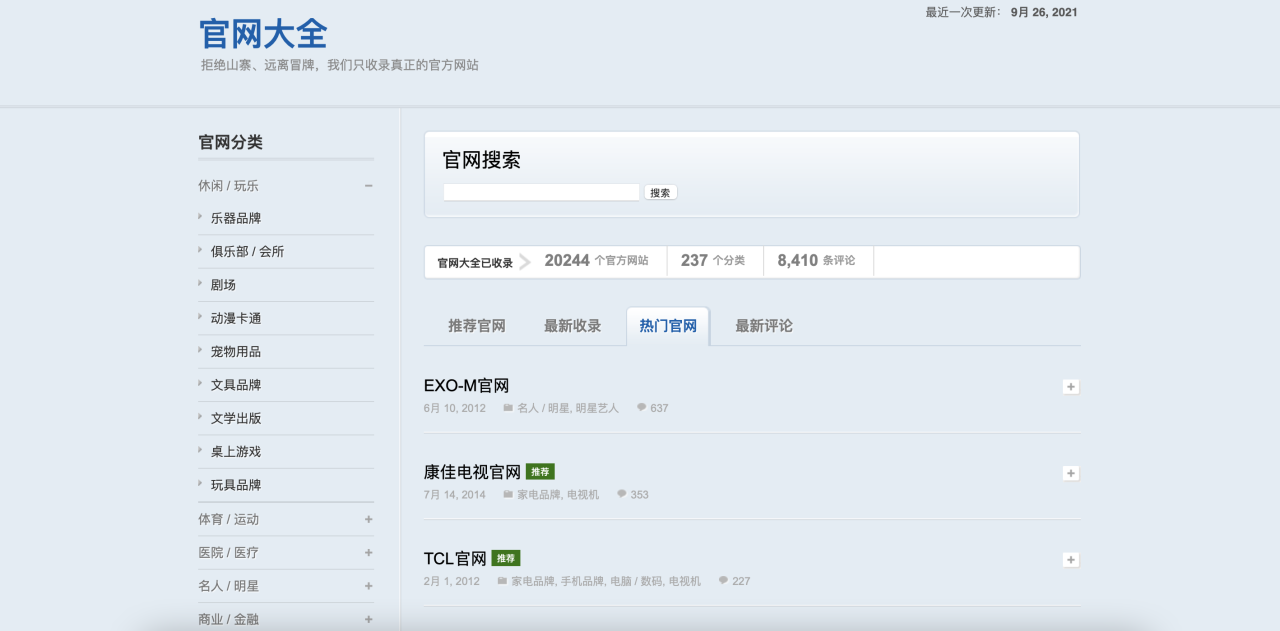Open the TCL官网 entry title
The width and height of the screenshot is (1280, 631).
455,558
